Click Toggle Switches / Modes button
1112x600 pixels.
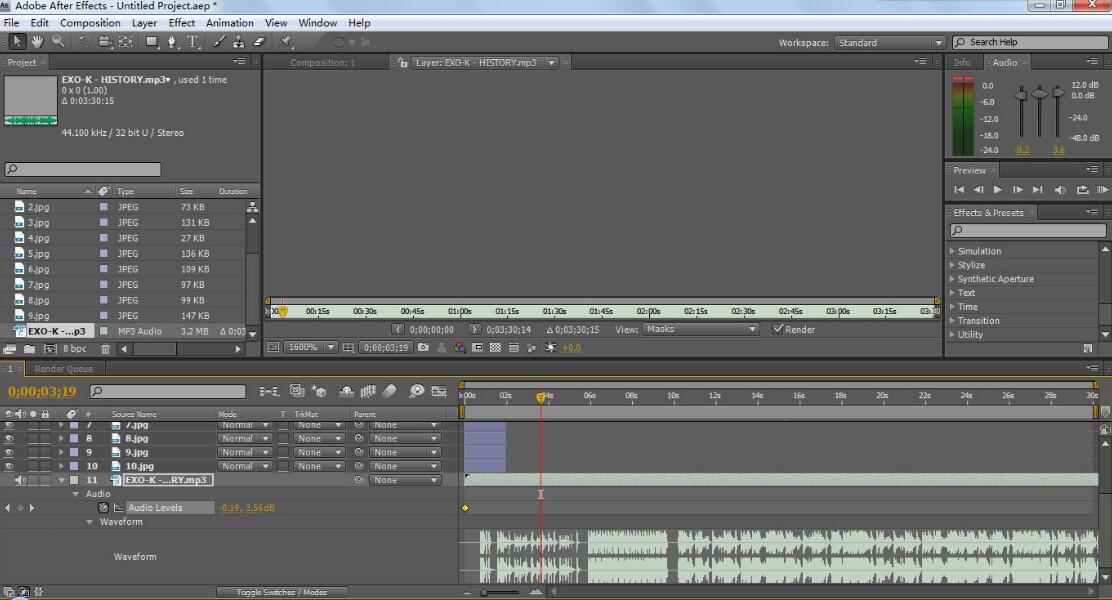tap(281, 592)
